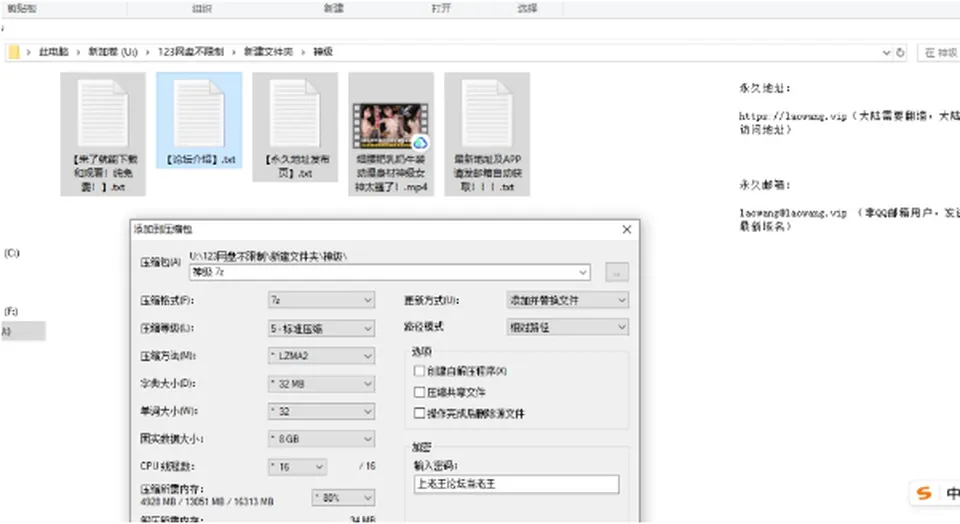Viewport: 960px width, 524px height.
Task: Open the 字典大小 dropdown showing 32 MB
Action: 321,384
